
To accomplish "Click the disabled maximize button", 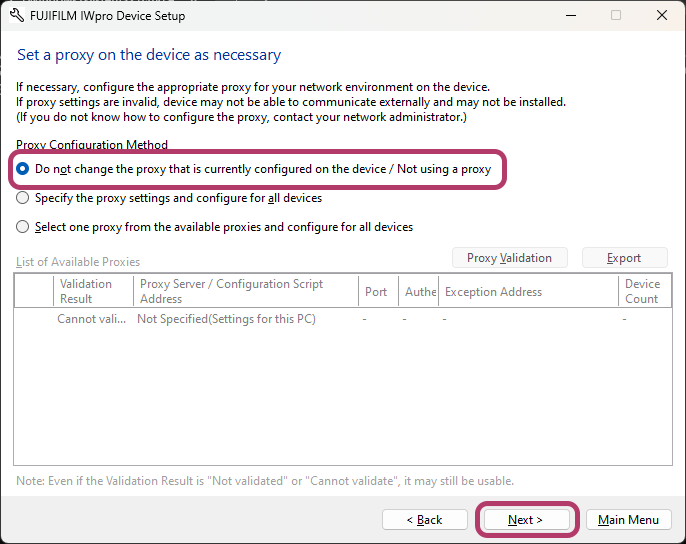I will [x=616, y=15].
